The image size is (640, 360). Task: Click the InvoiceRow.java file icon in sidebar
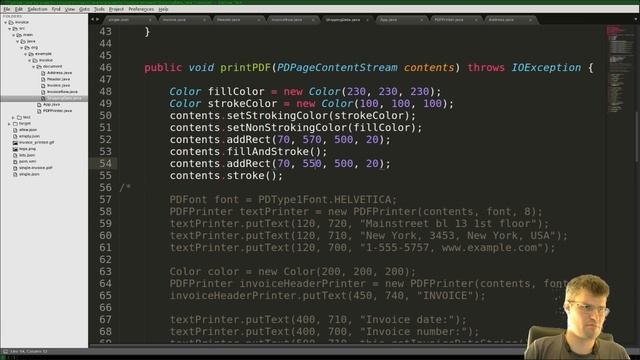coord(43,92)
